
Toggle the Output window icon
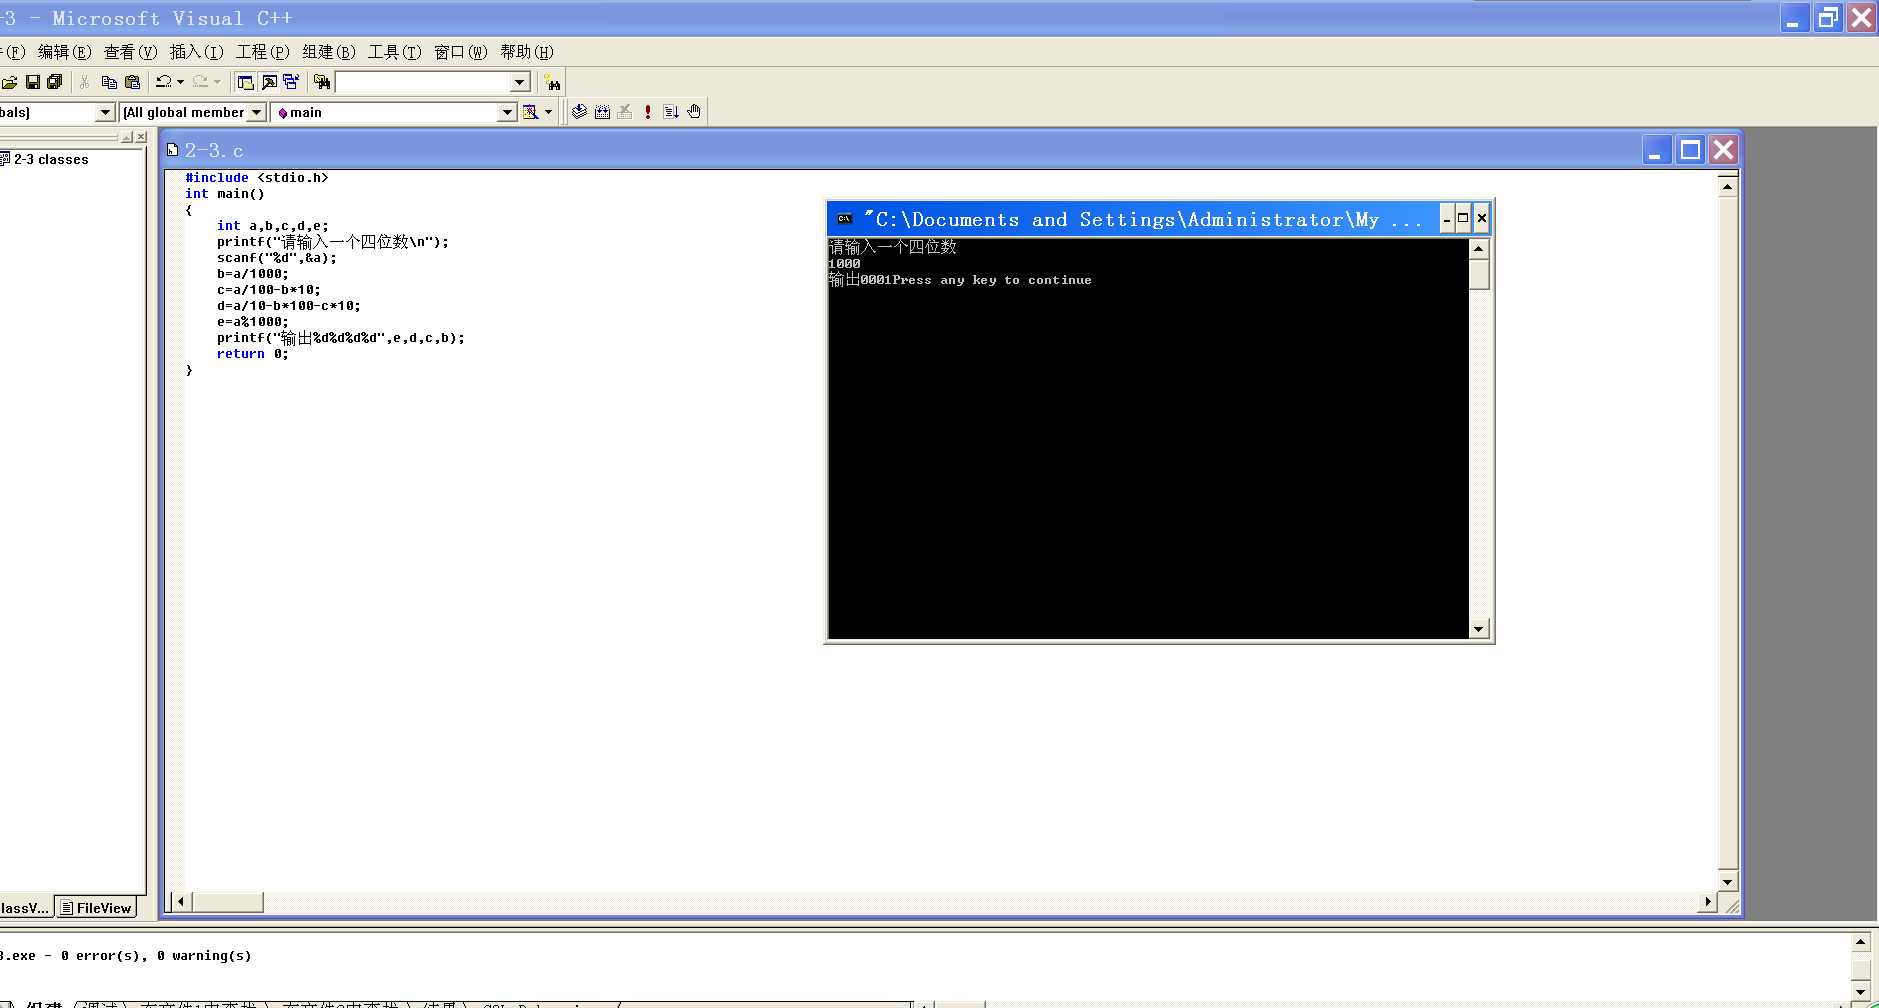pos(269,82)
